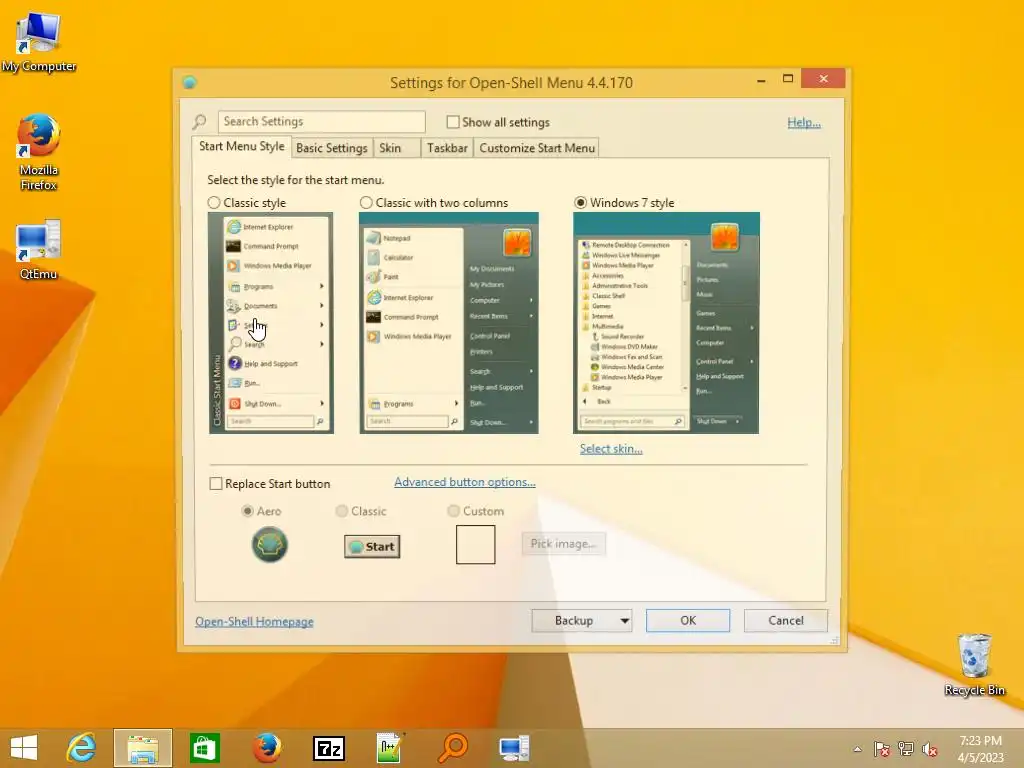Choose the Aero start button radio option

pyautogui.click(x=248, y=511)
